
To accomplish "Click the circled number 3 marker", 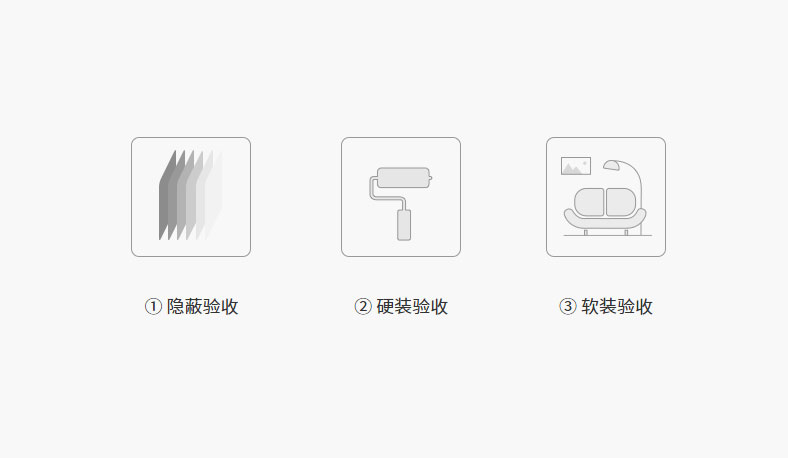I will (567, 306).
